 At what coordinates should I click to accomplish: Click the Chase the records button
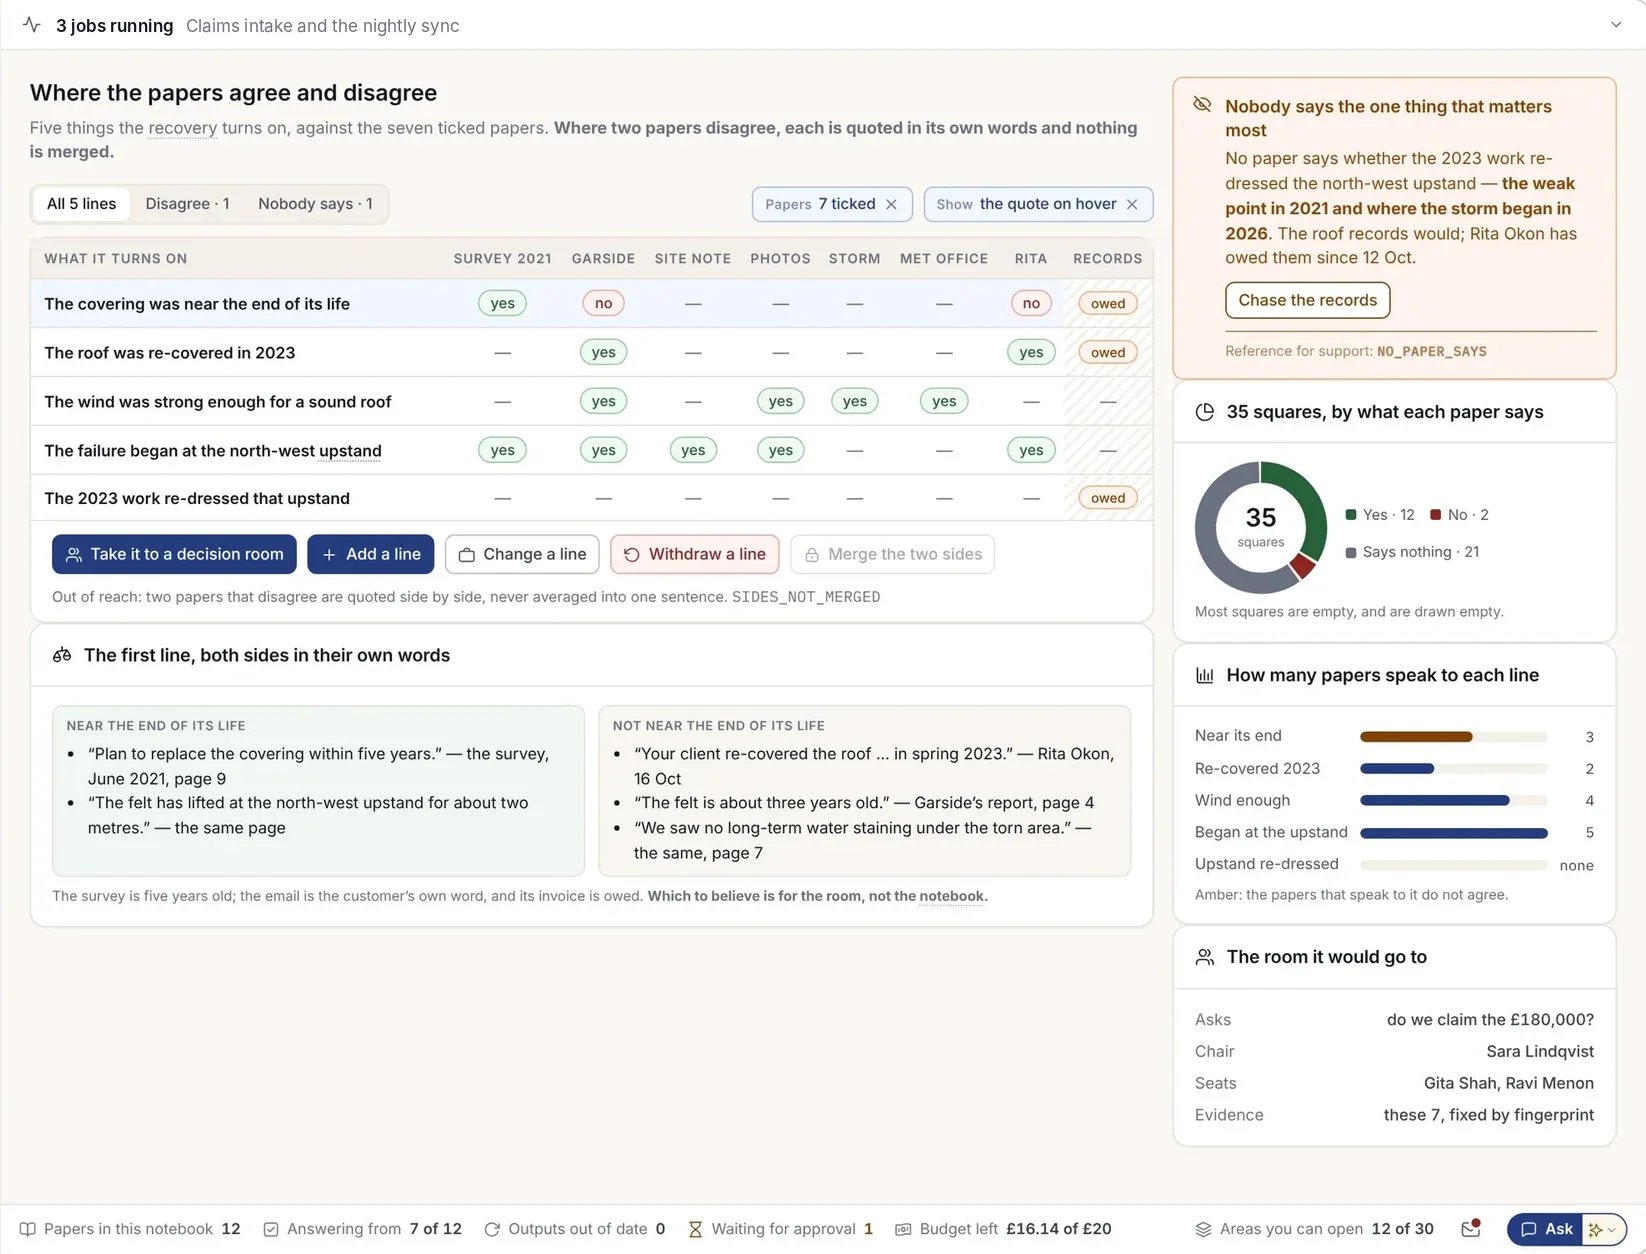(1307, 300)
